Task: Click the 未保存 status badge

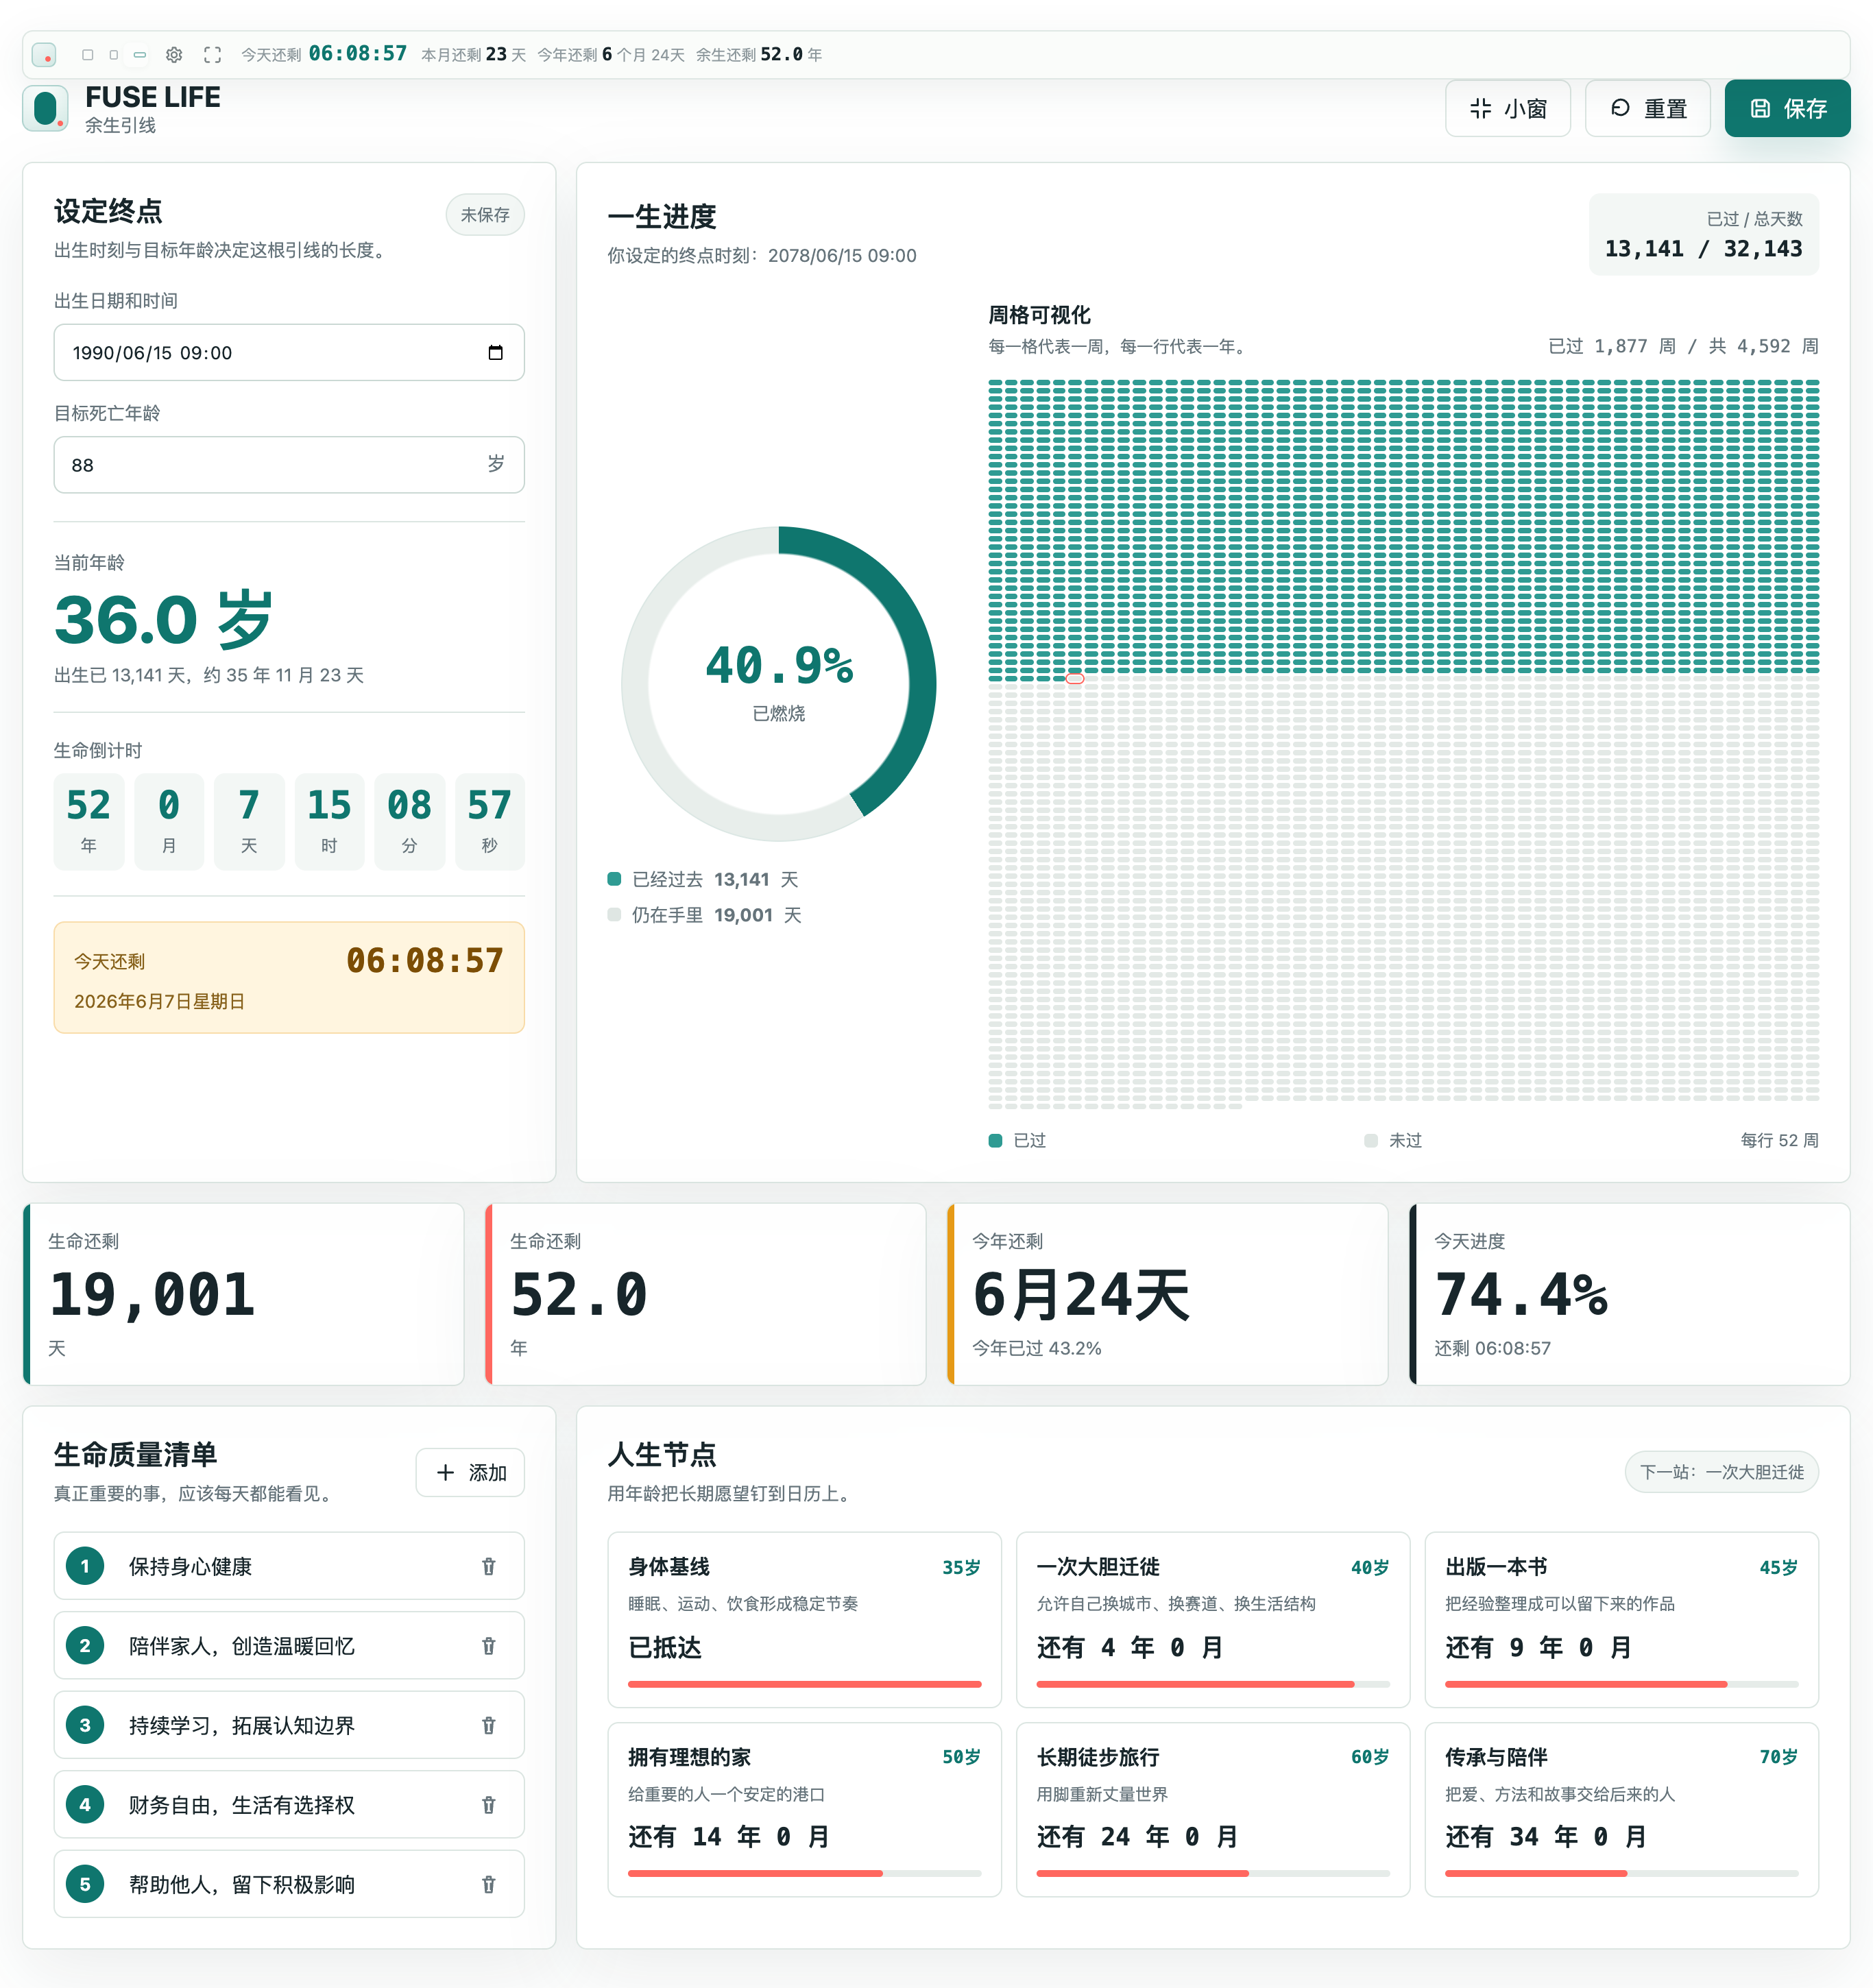Action: 485,214
